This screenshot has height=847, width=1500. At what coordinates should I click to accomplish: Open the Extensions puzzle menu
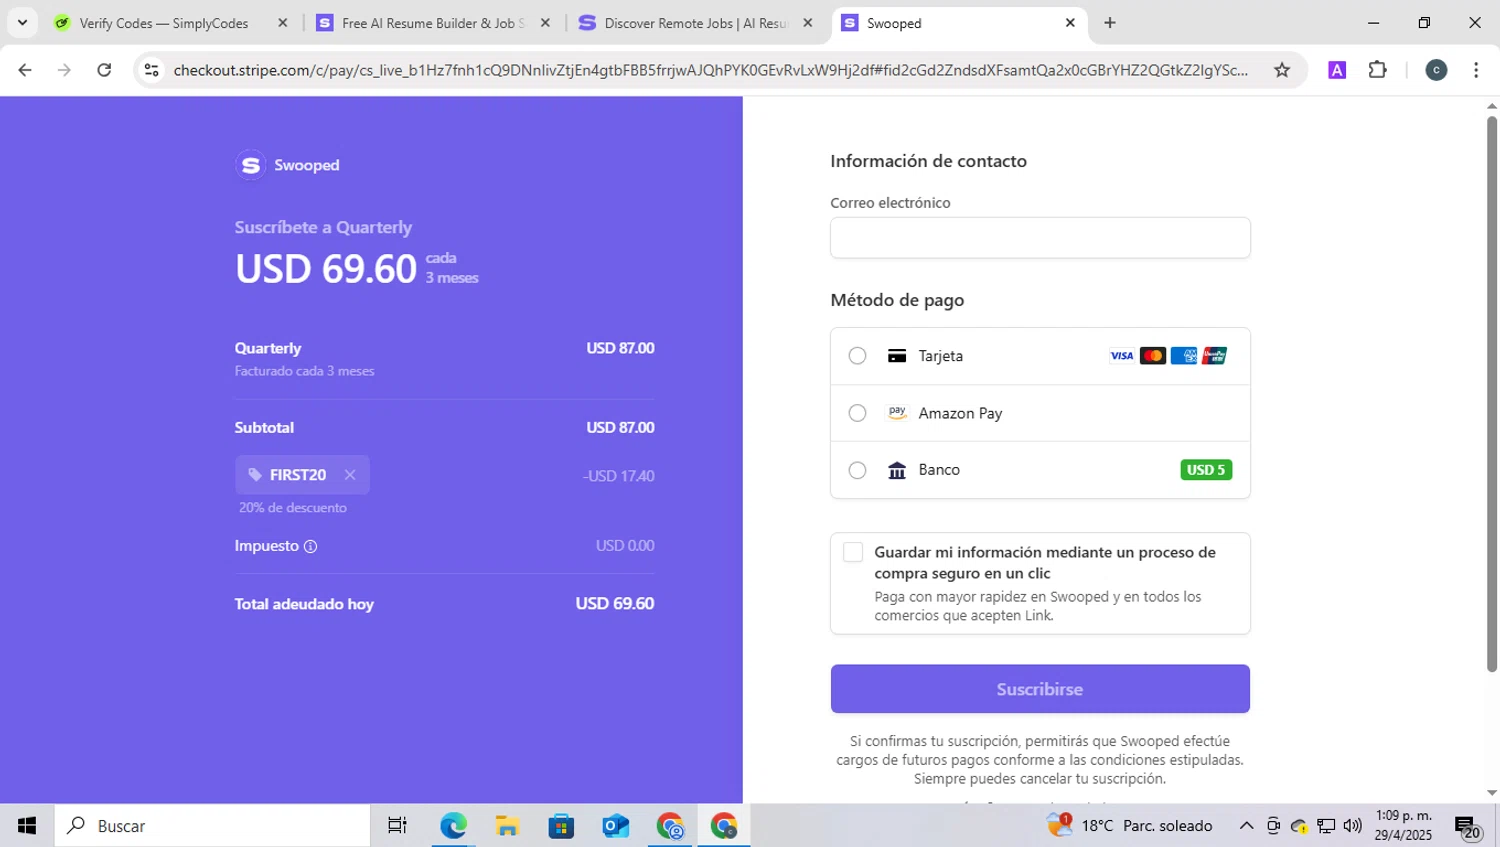tap(1378, 70)
